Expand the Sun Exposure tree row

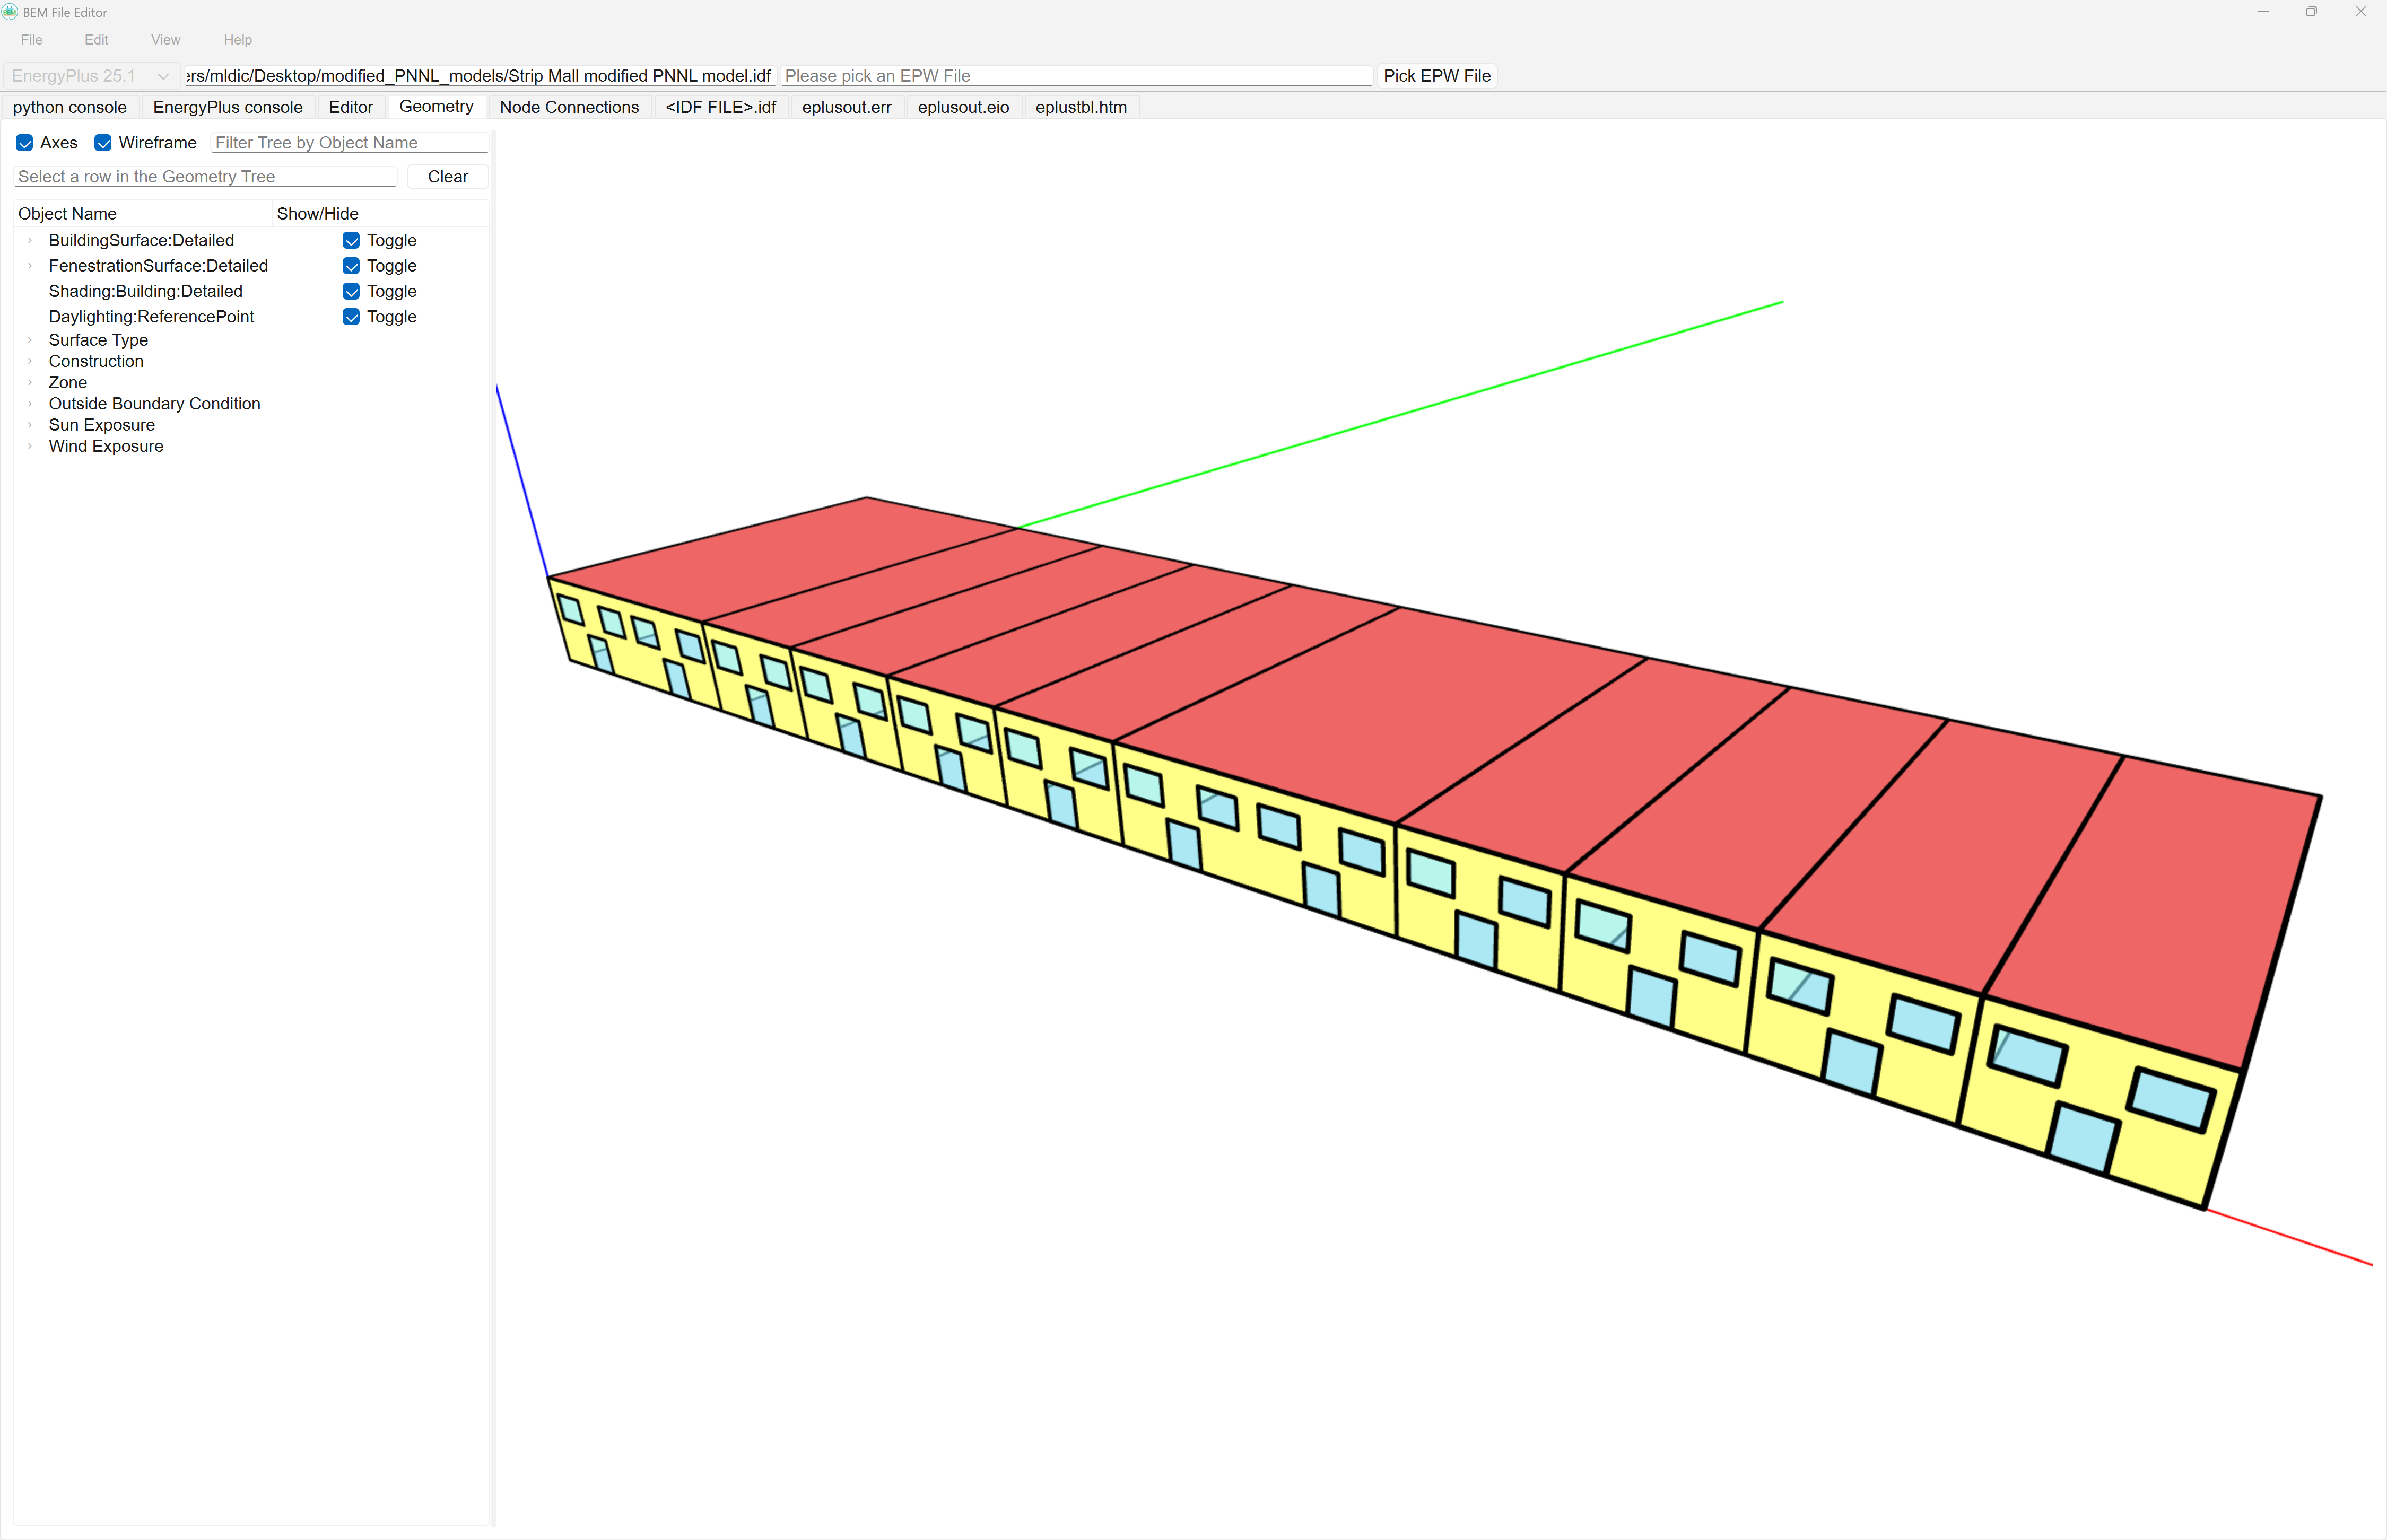(x=30, y=425)
